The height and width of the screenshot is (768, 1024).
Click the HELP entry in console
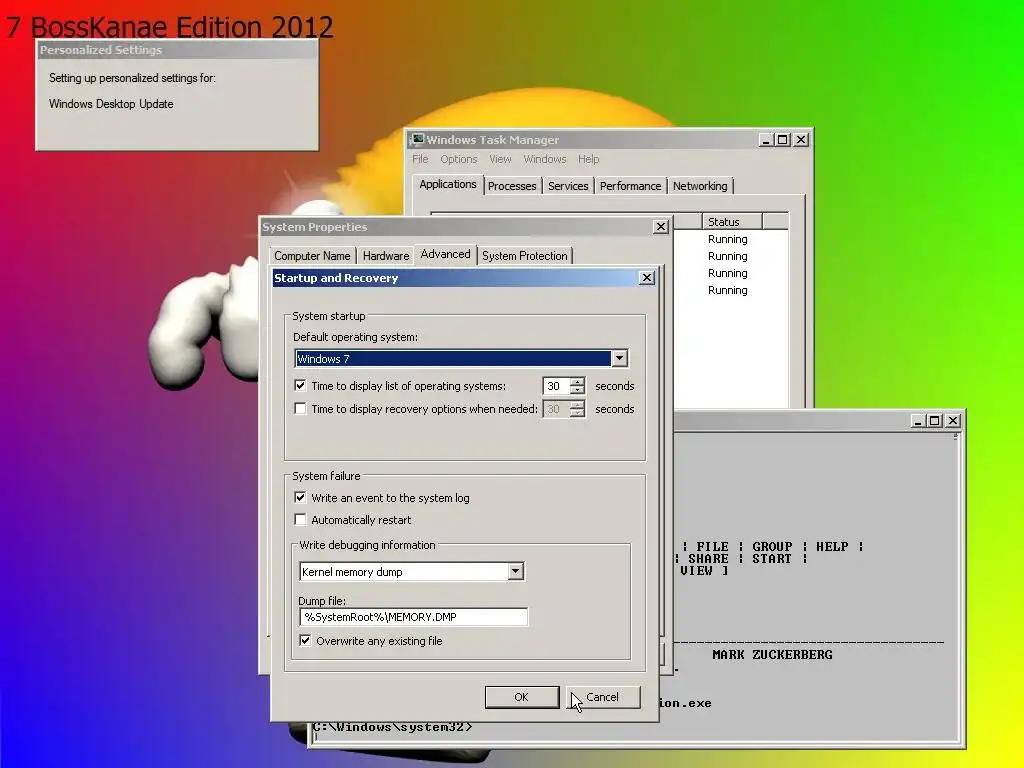[832, 546]
